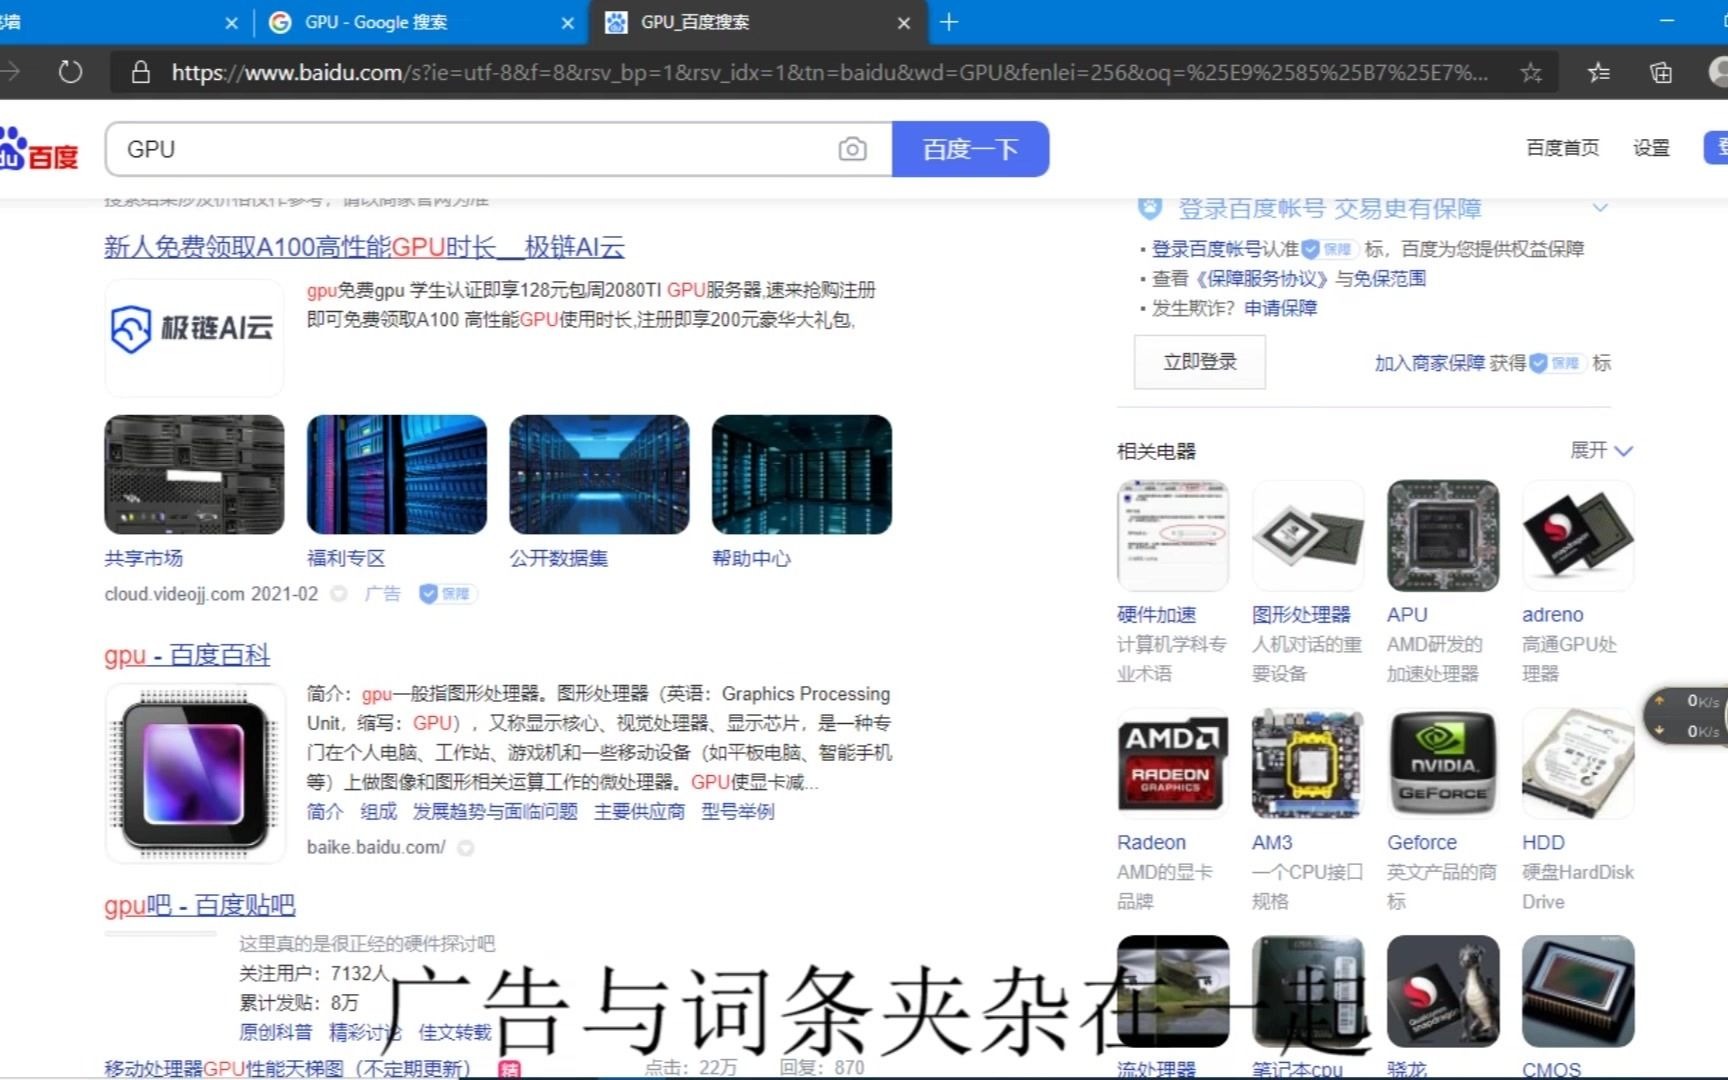1728x1080 pixels.
Task: Switch to GPU - Google 搜索 tab
Action: 376,22
